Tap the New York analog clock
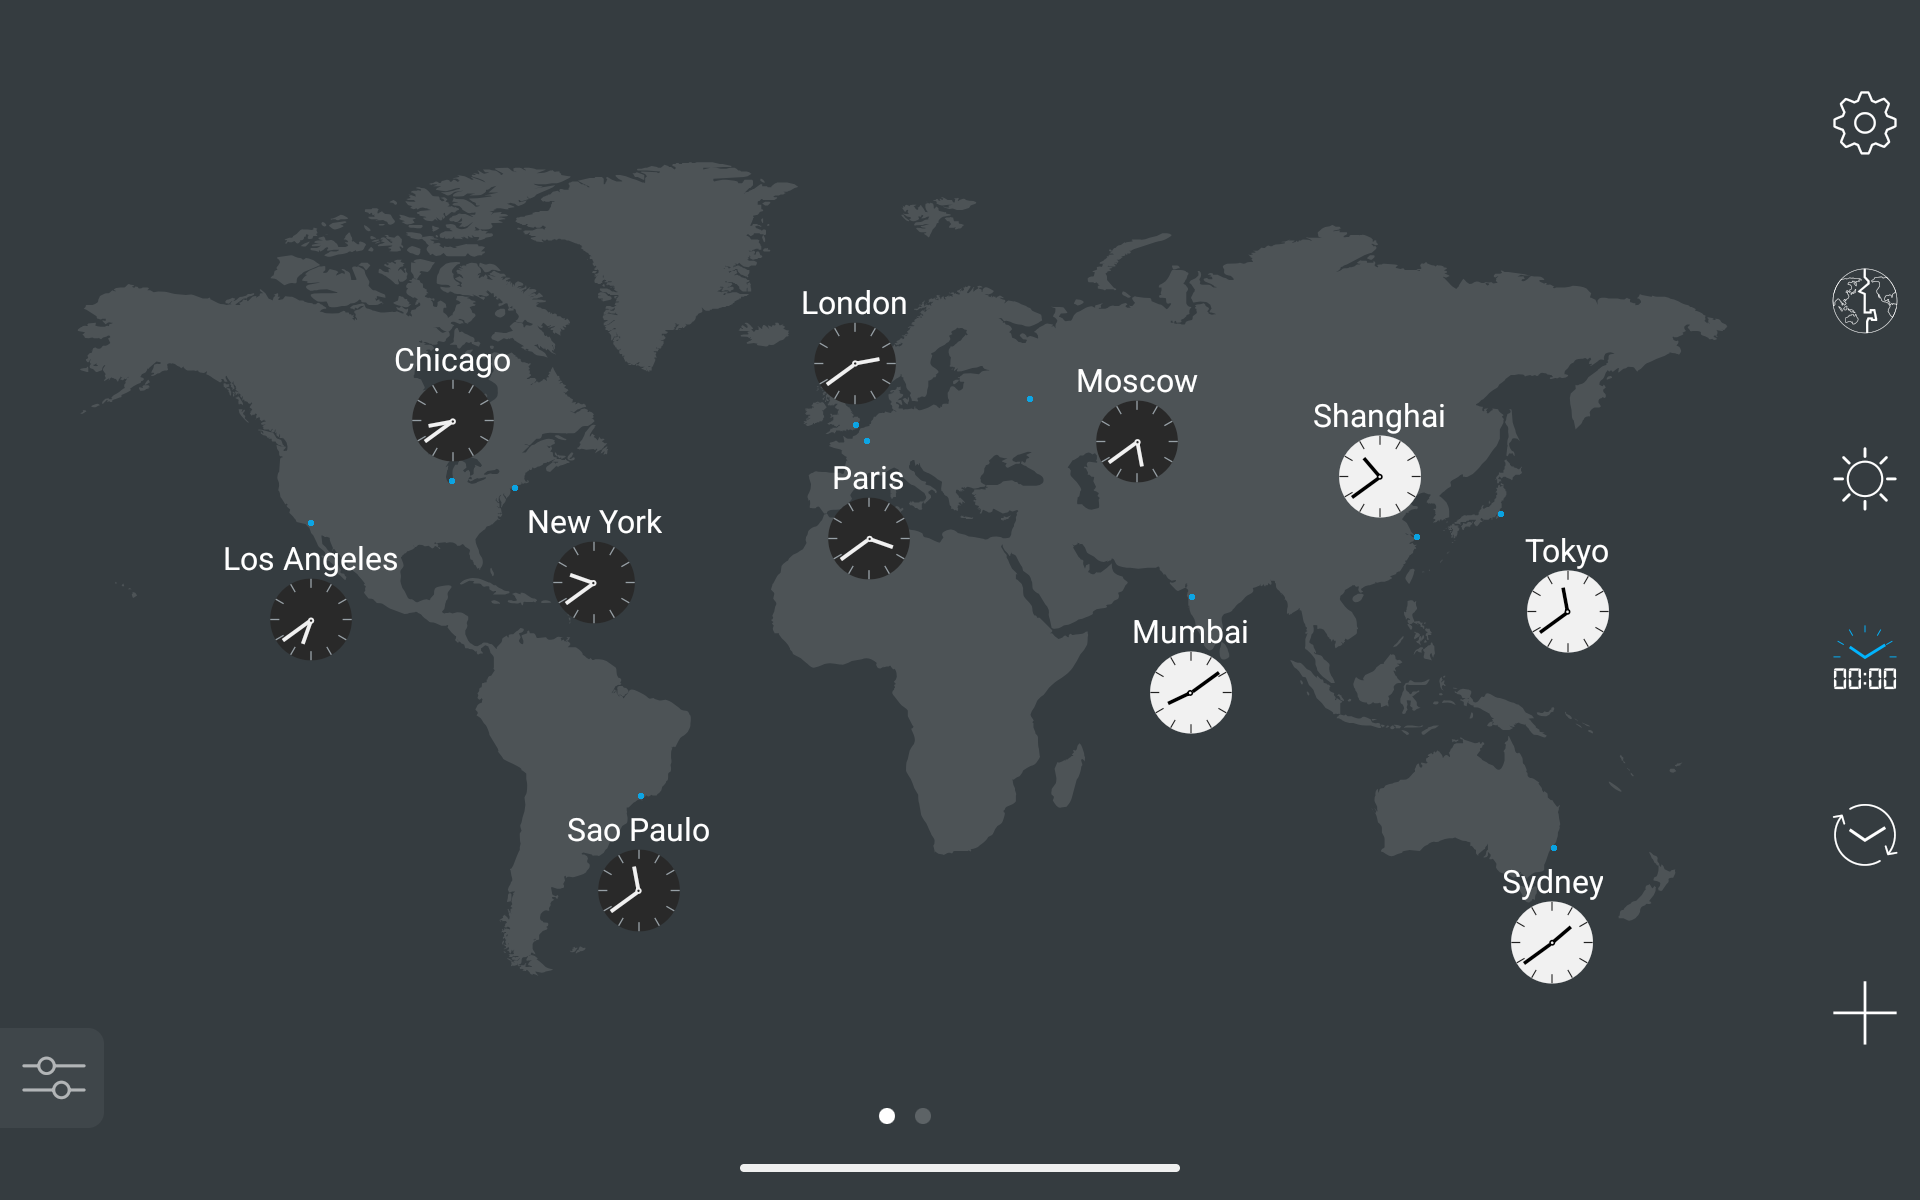The image size is (1920, 1200). [x=594, y=583]
